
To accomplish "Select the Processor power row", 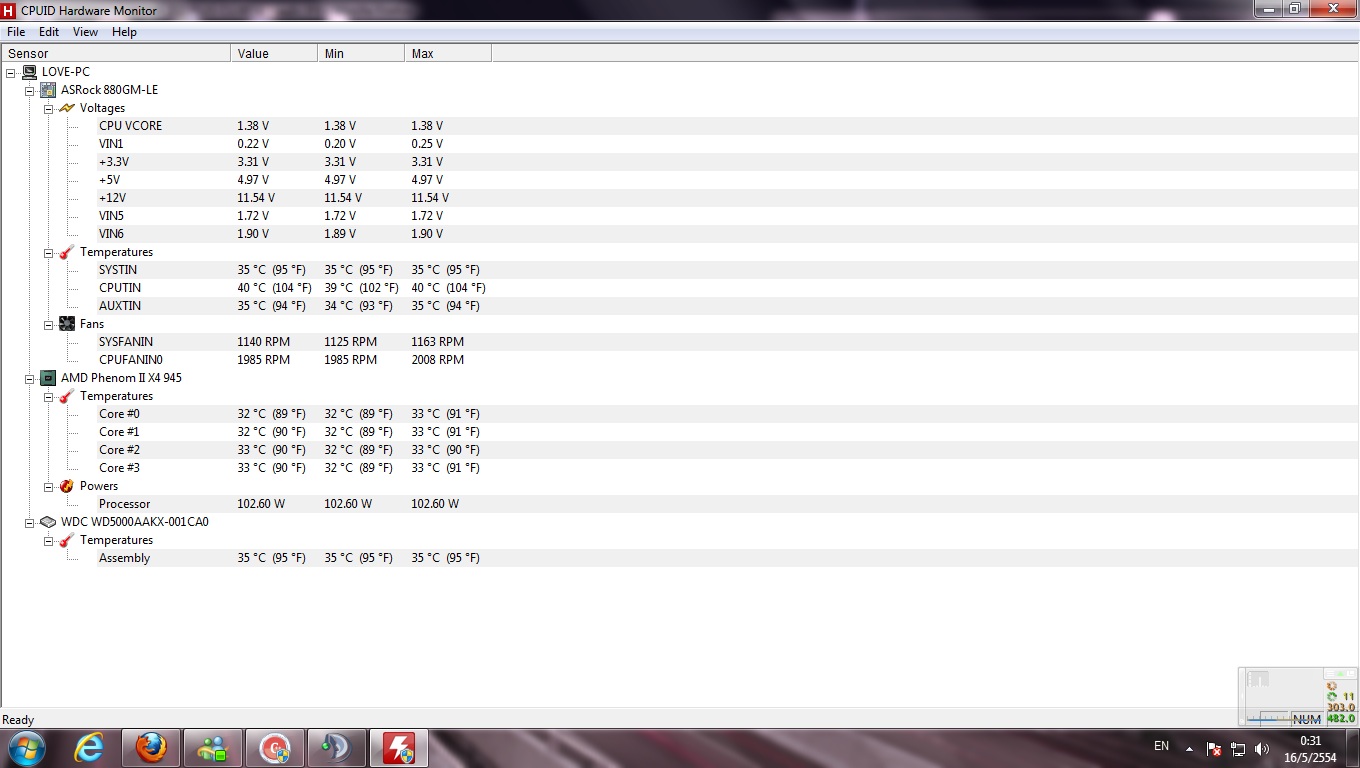I will [680, 504].
